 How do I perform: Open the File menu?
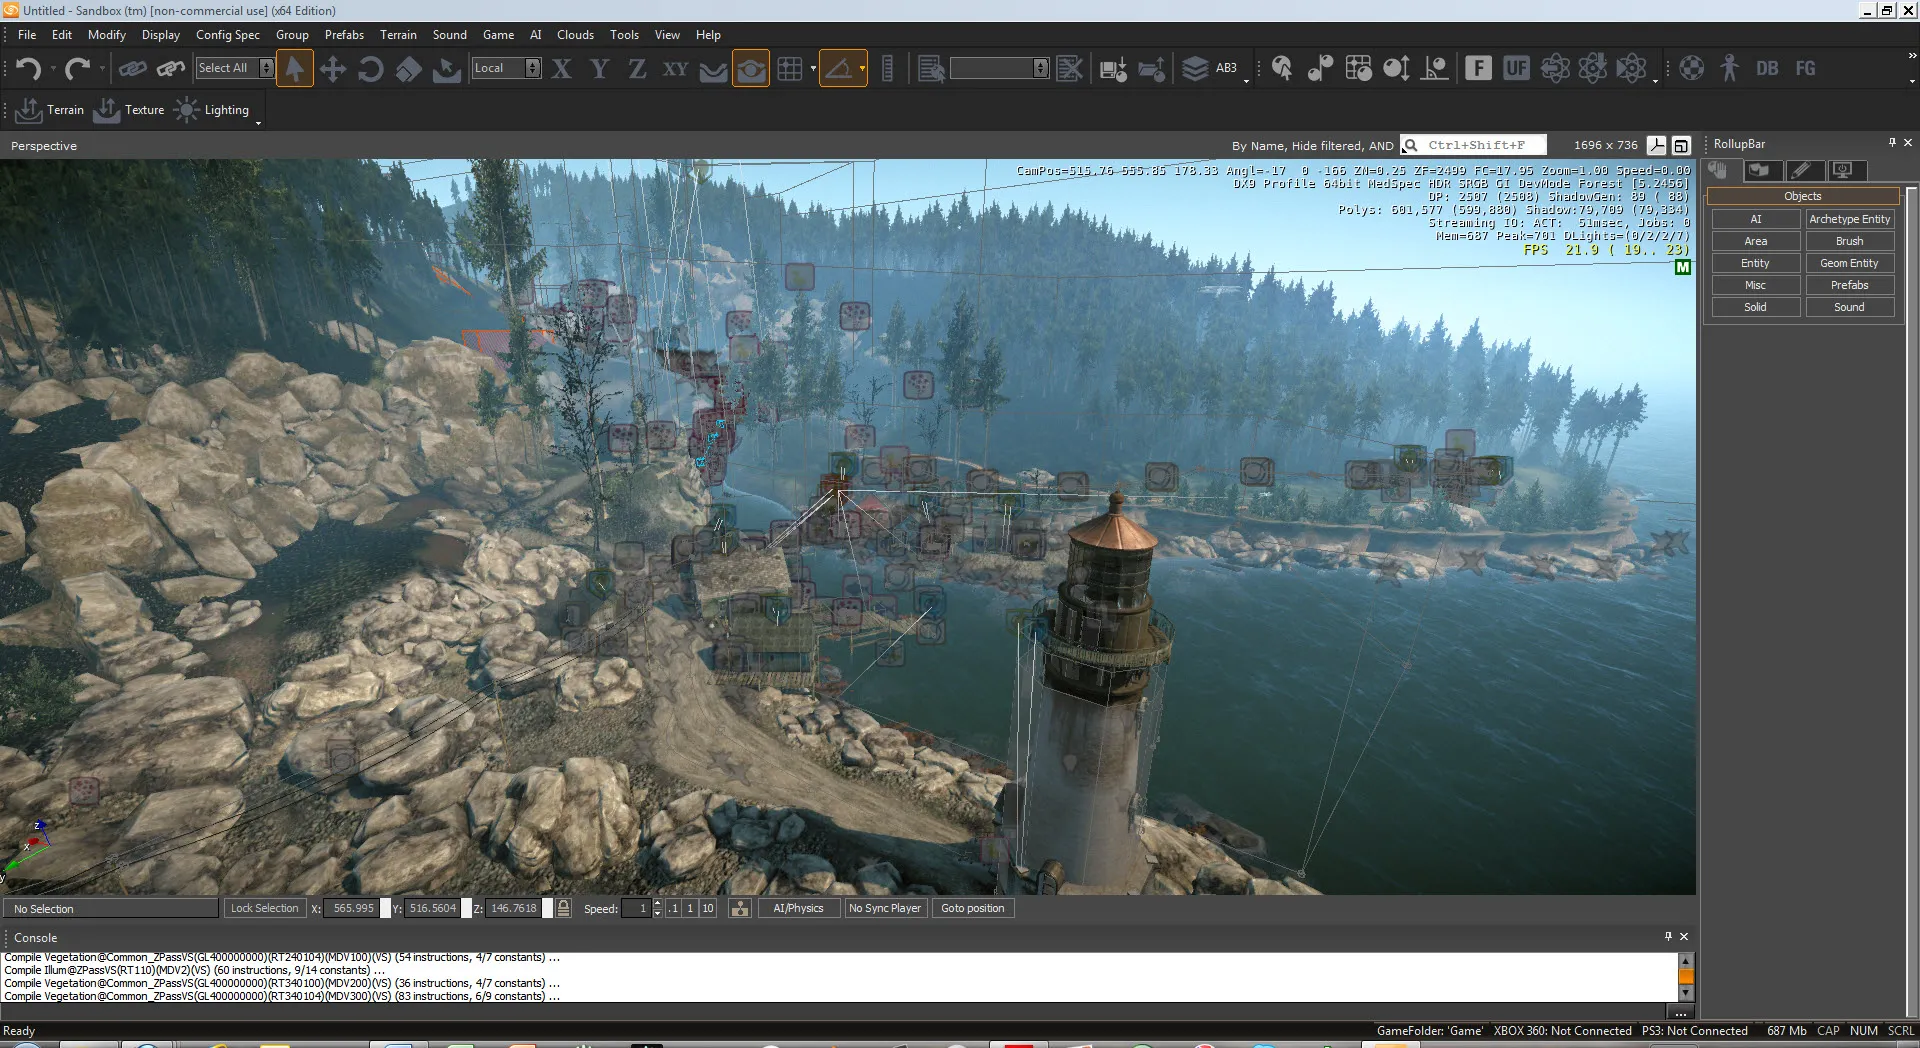27,35
